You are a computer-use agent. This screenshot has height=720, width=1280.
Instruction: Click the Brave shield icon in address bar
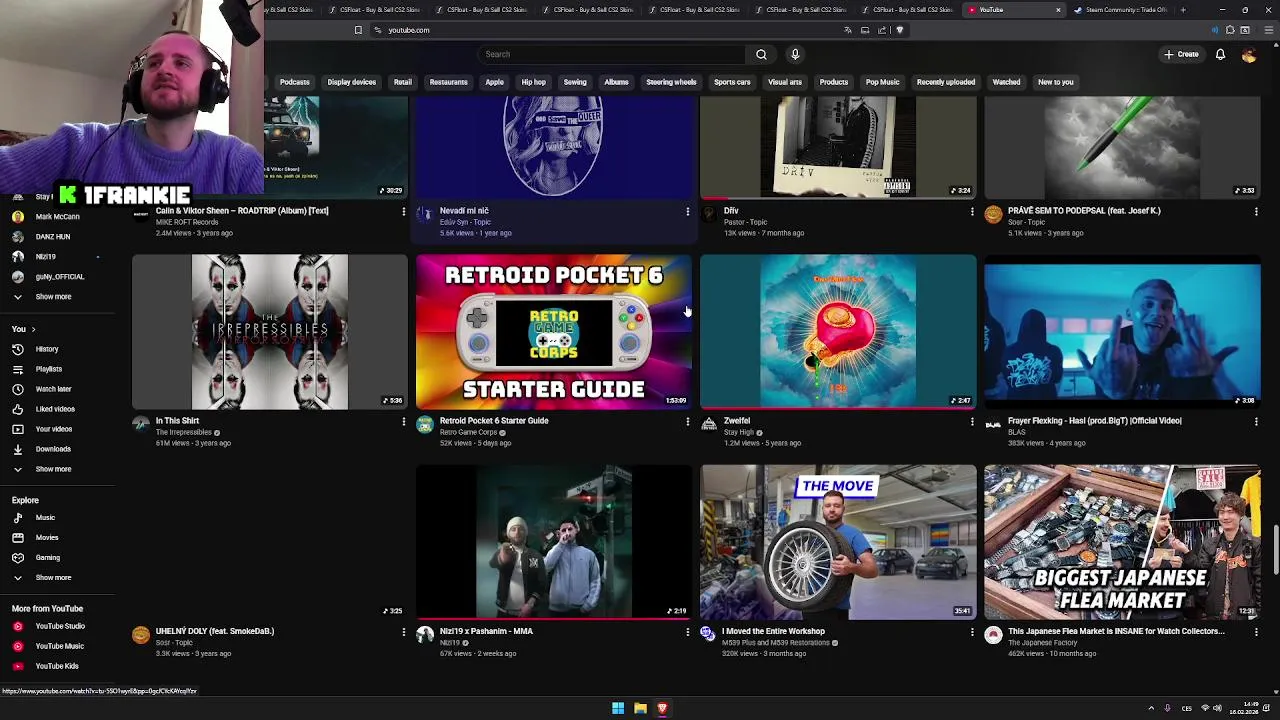point(899,30)
